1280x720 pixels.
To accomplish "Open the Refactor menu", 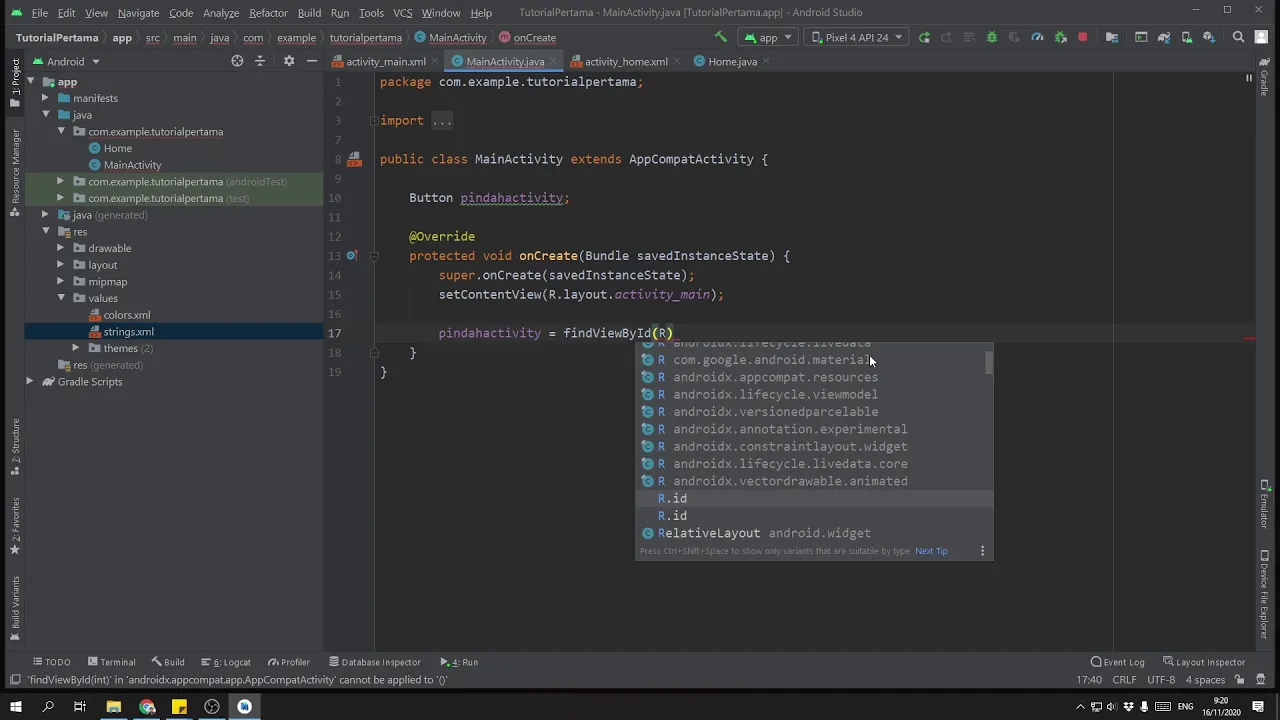I will coord(268,13).
